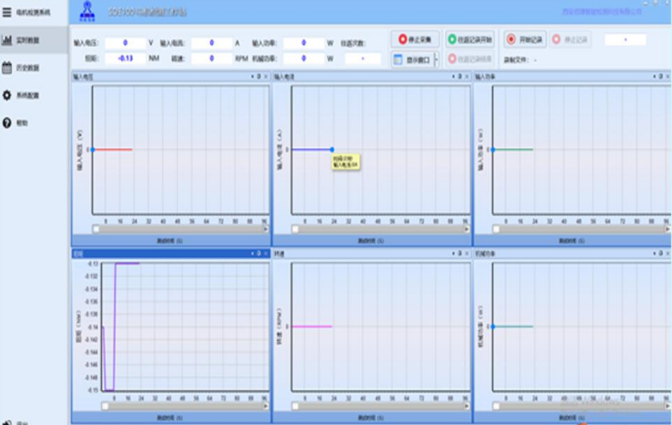Pin the 输入电压 chart panel

259,77
